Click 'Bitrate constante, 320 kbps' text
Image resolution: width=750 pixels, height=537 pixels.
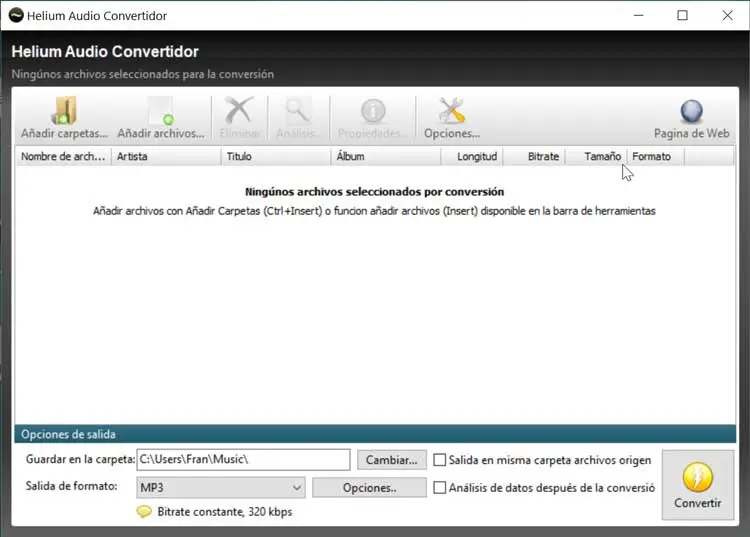pos(225,512)
